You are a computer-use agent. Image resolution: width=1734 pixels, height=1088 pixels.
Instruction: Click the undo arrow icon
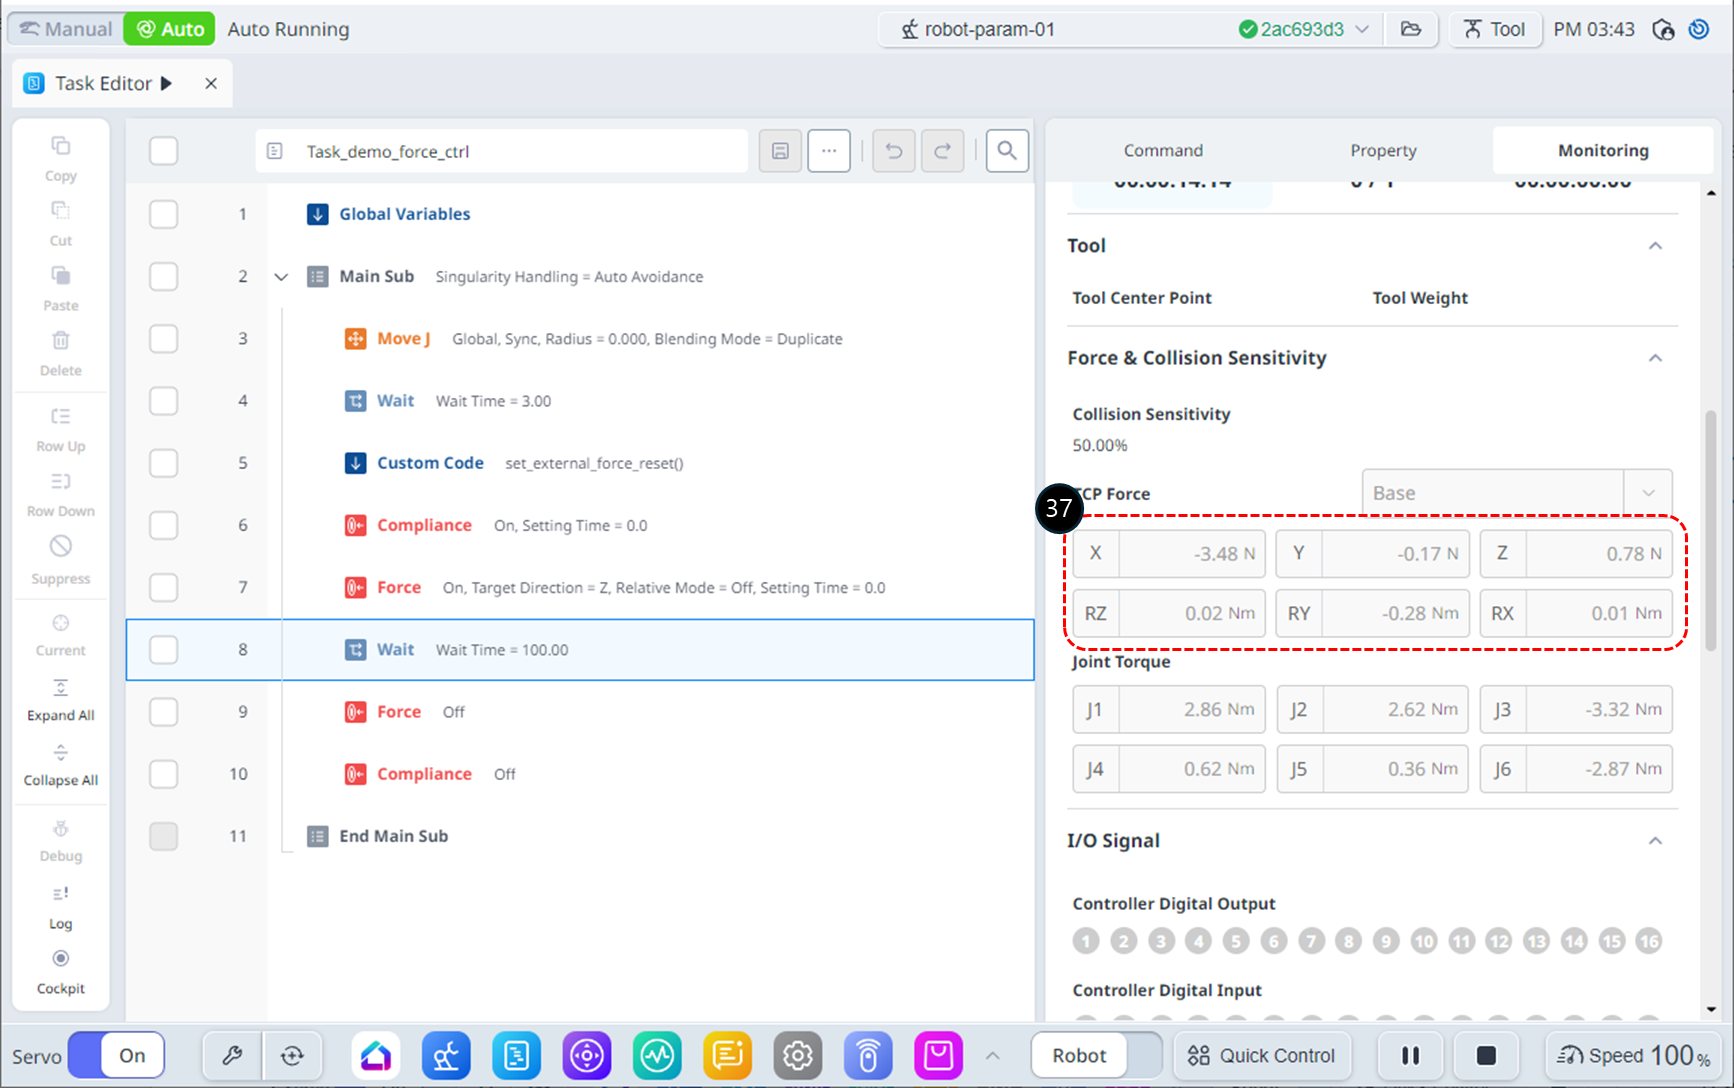[893, 151]
